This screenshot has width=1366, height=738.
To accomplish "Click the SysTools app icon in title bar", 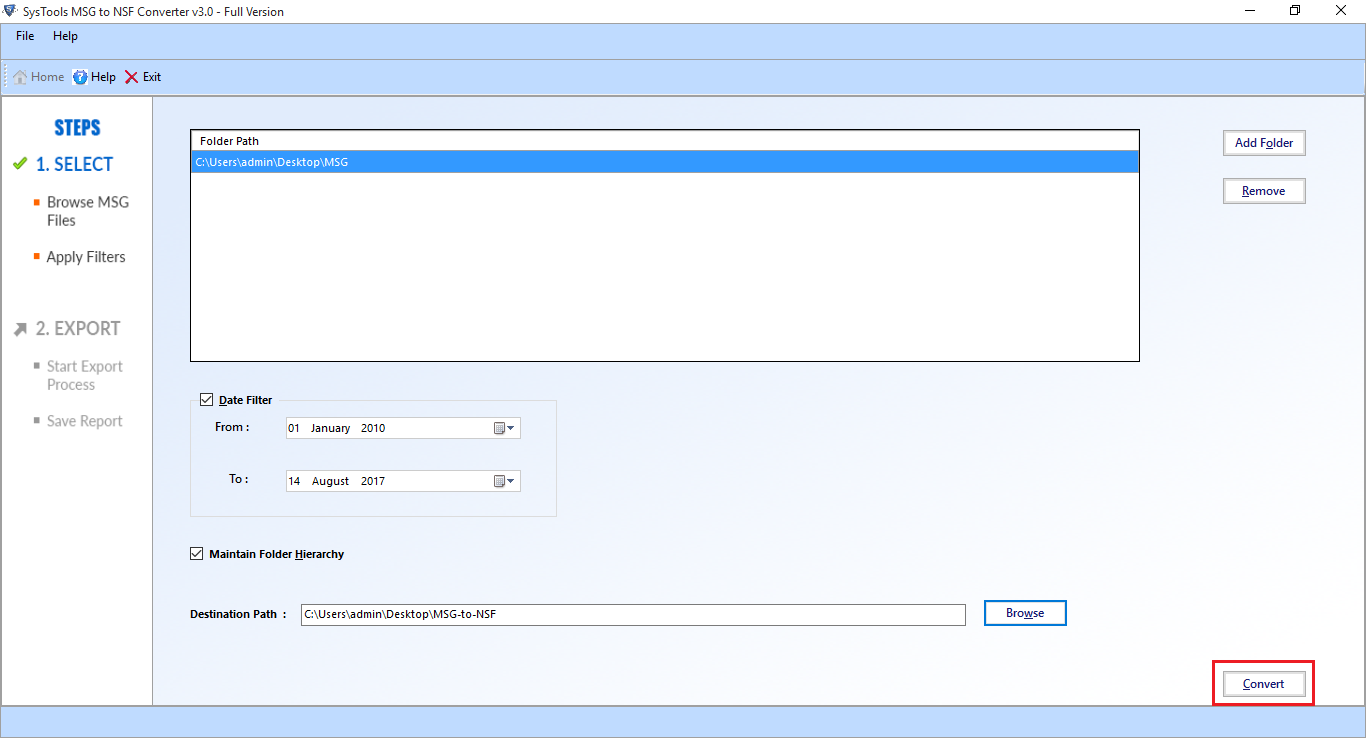I will coord(11,11).
